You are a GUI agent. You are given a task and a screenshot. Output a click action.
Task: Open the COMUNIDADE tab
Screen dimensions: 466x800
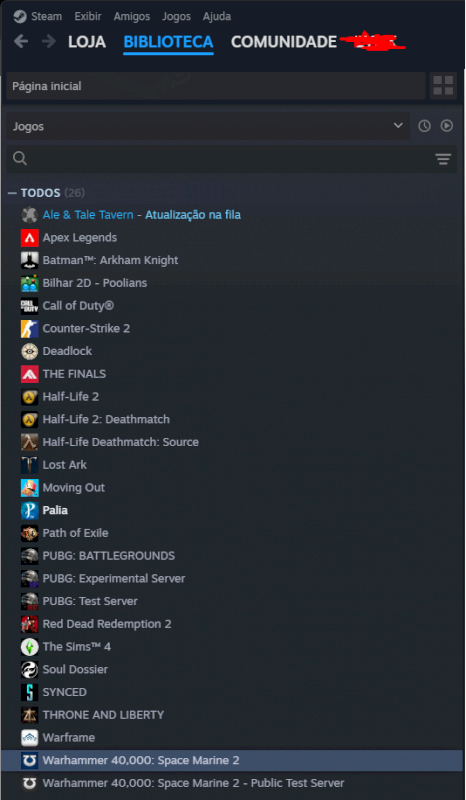click(284, 42)
